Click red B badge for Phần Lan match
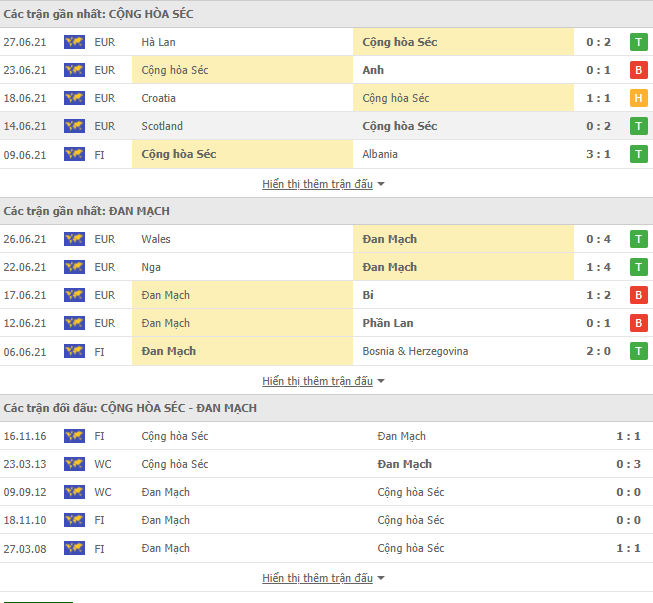This screenshot has width=653, height=603. click(637, 323)
